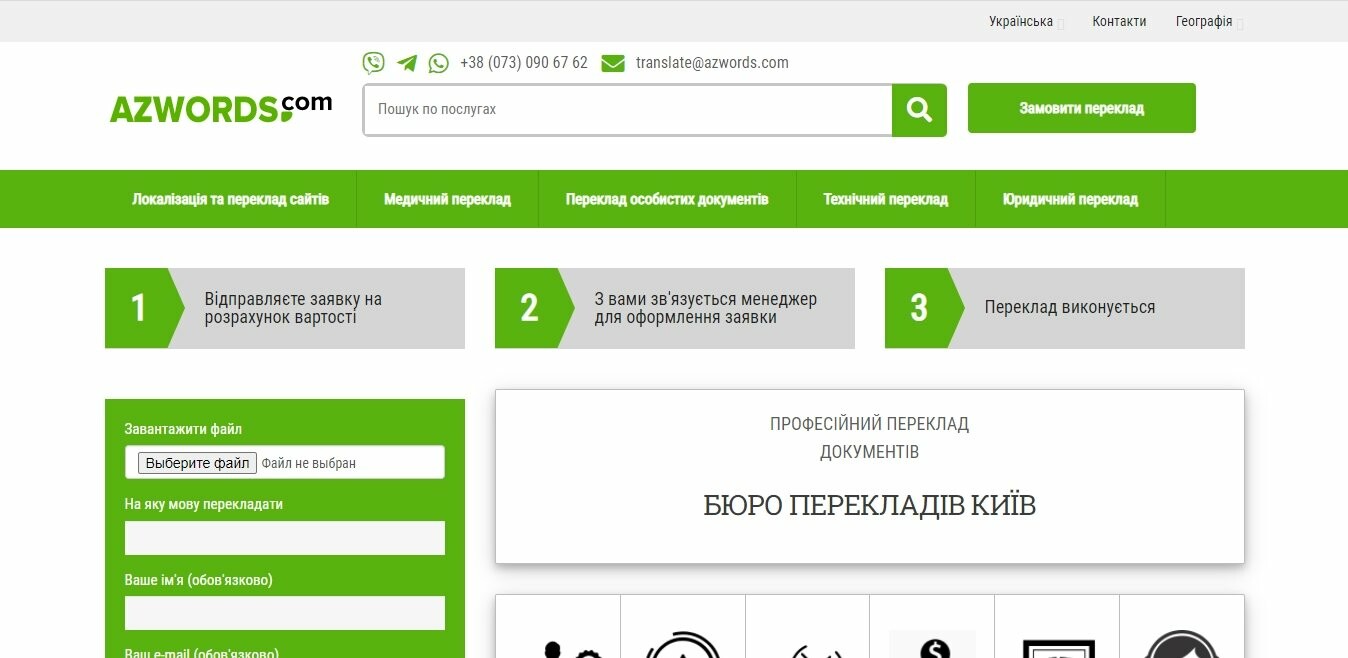
Task: Select Медичний переклад menu item
Action: (447, 199)
